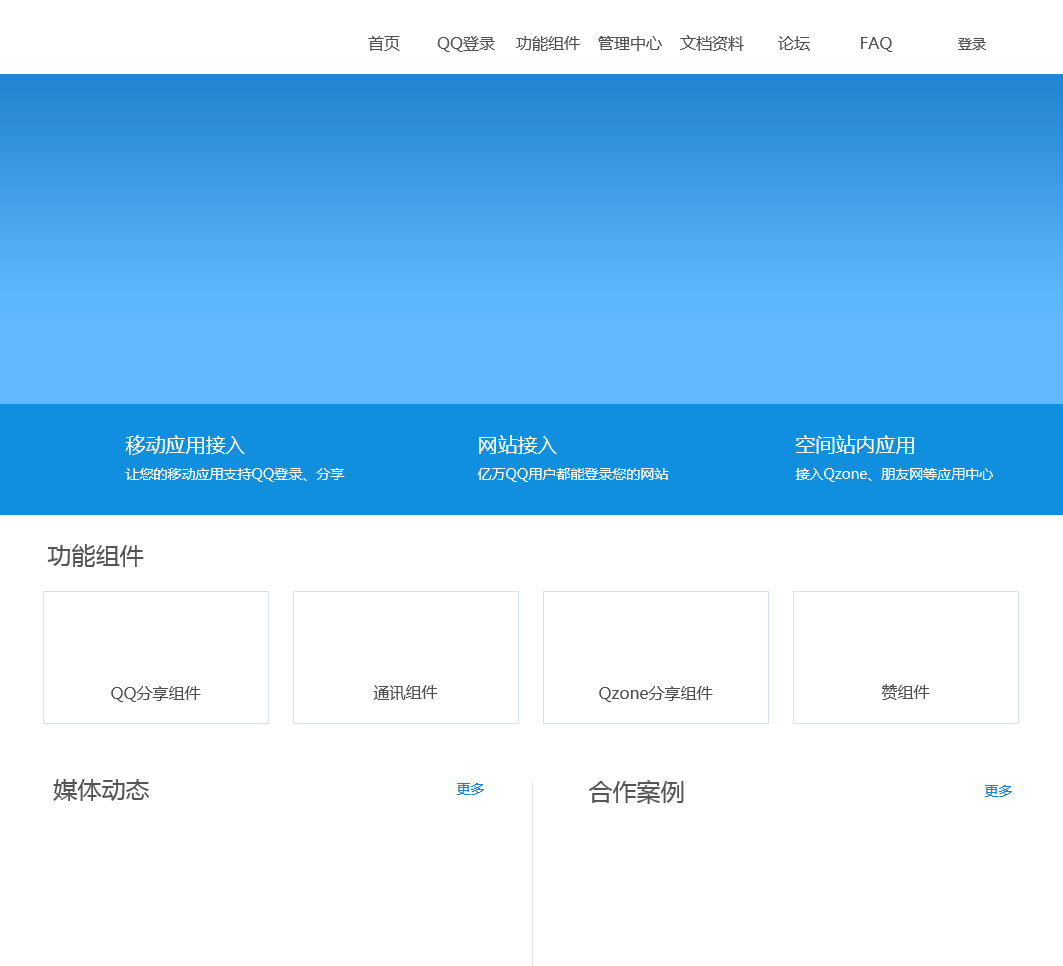This screenshot has width=1063, height=966.
Task: Open the QQ分享组件 card
Action: (x=156, y=658)
